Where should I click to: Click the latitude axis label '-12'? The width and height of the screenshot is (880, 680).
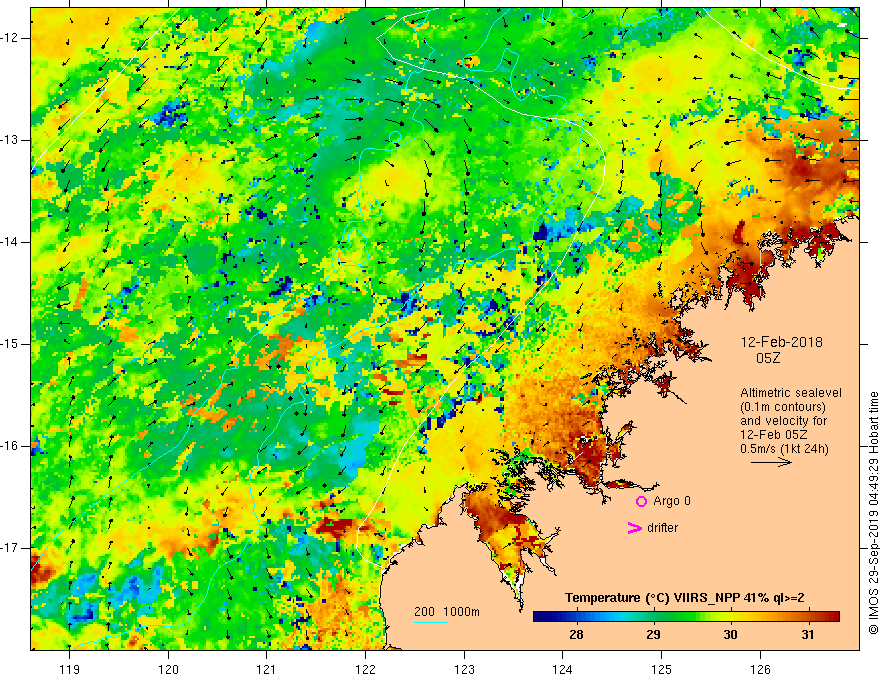10,38
